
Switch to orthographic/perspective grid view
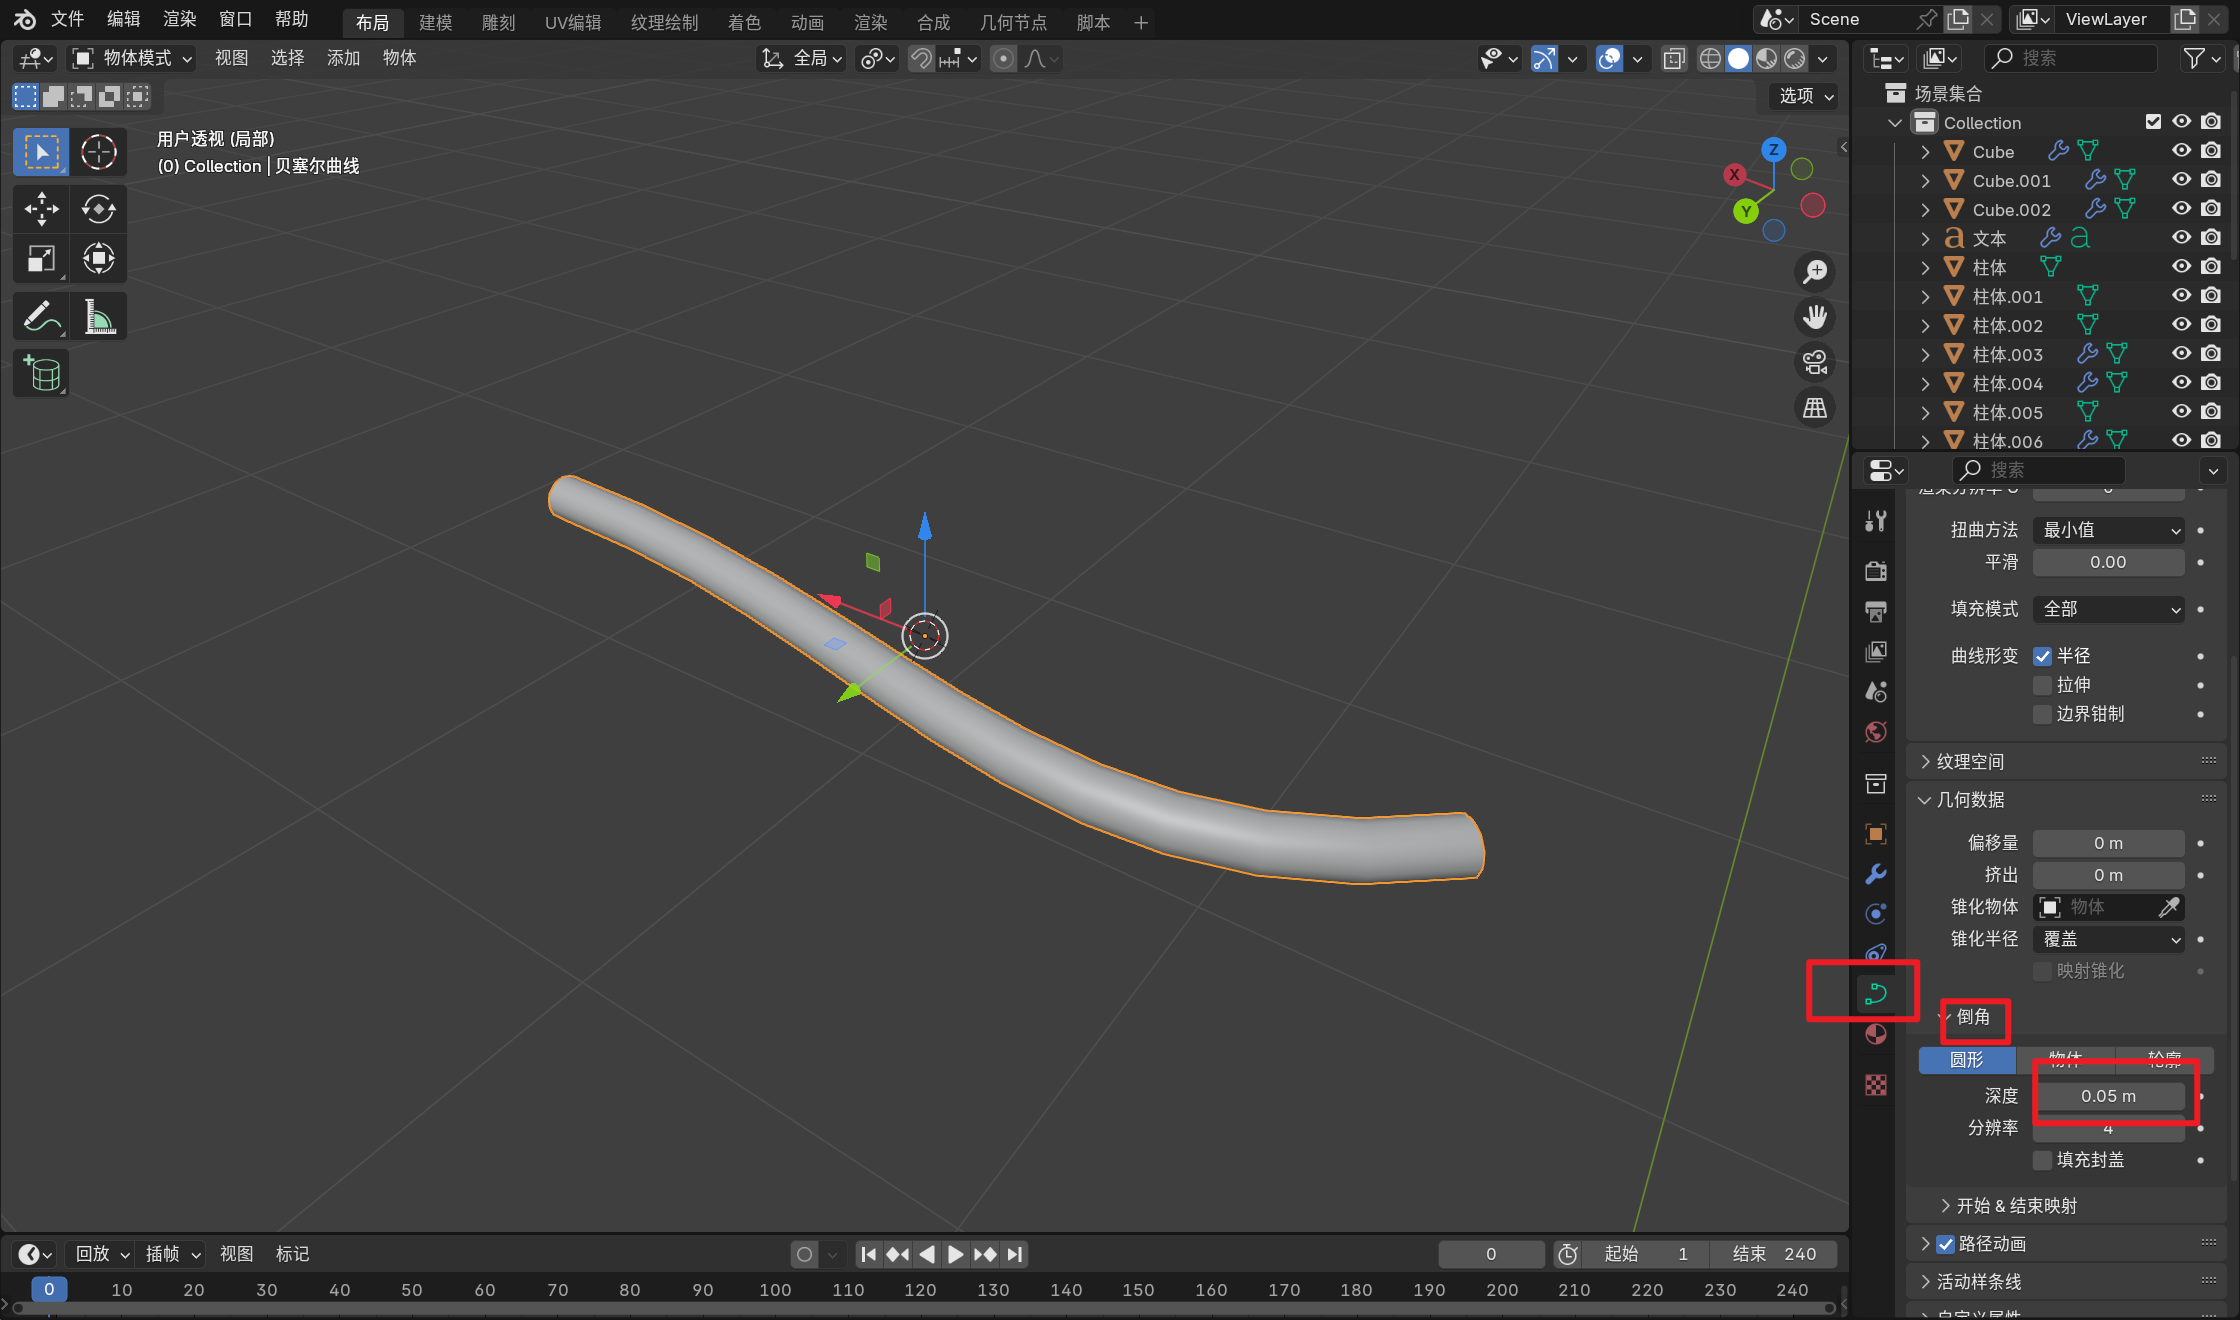(x=1815, y=408)
